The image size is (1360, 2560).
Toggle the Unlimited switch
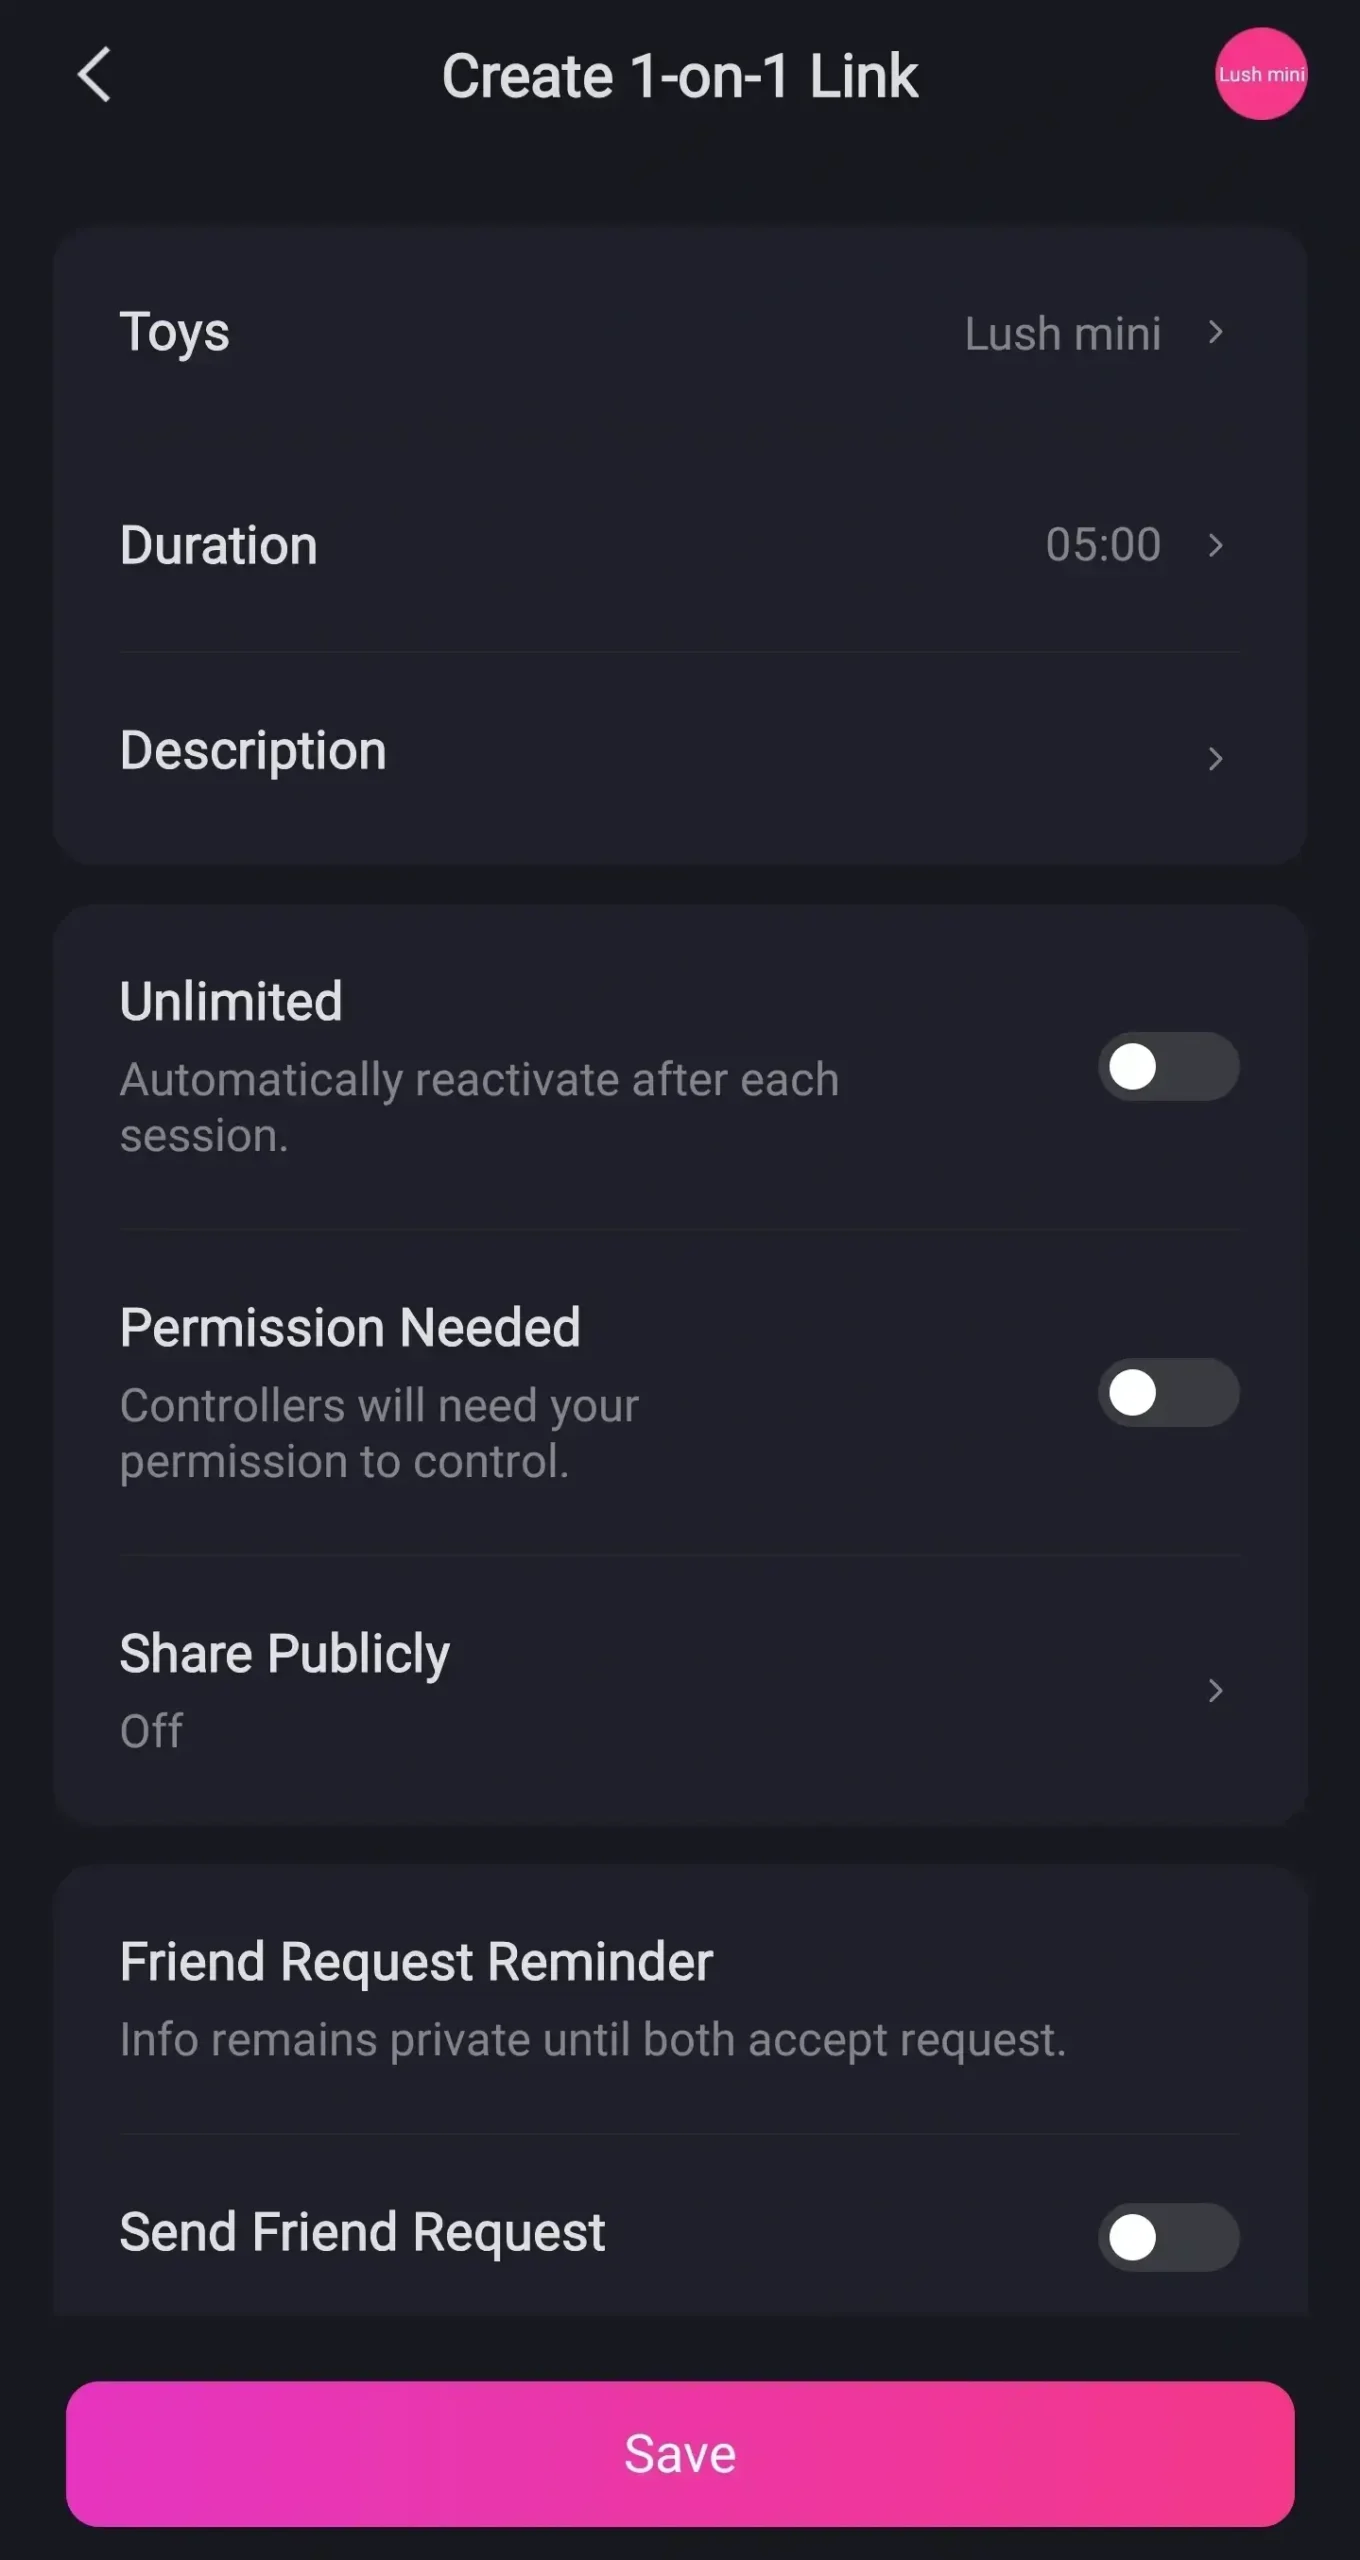1168,1067
